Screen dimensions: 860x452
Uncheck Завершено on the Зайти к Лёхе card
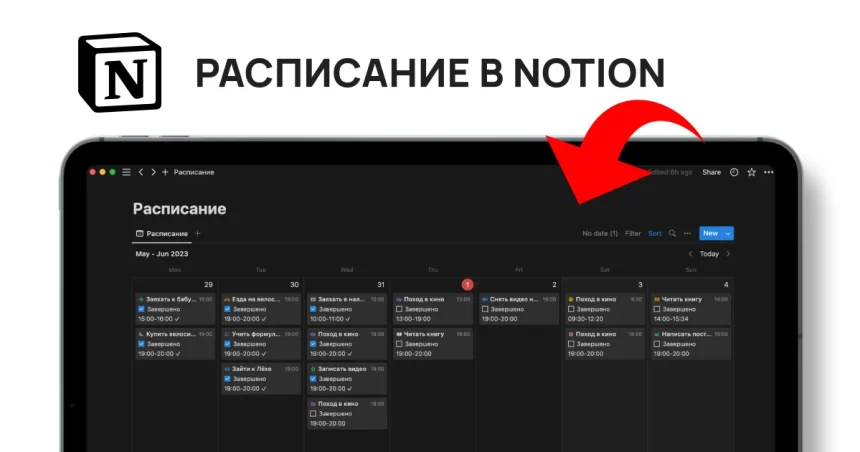tap(228, 378)
